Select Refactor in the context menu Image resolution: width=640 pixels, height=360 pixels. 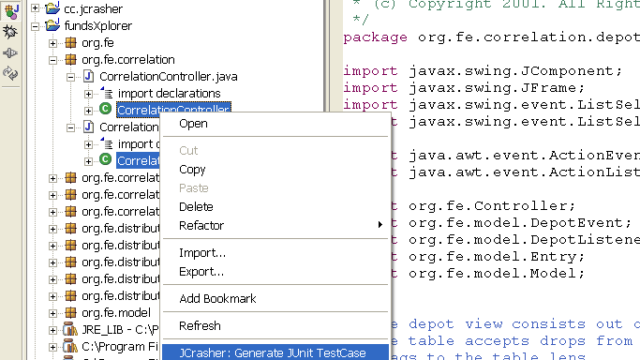275,225
